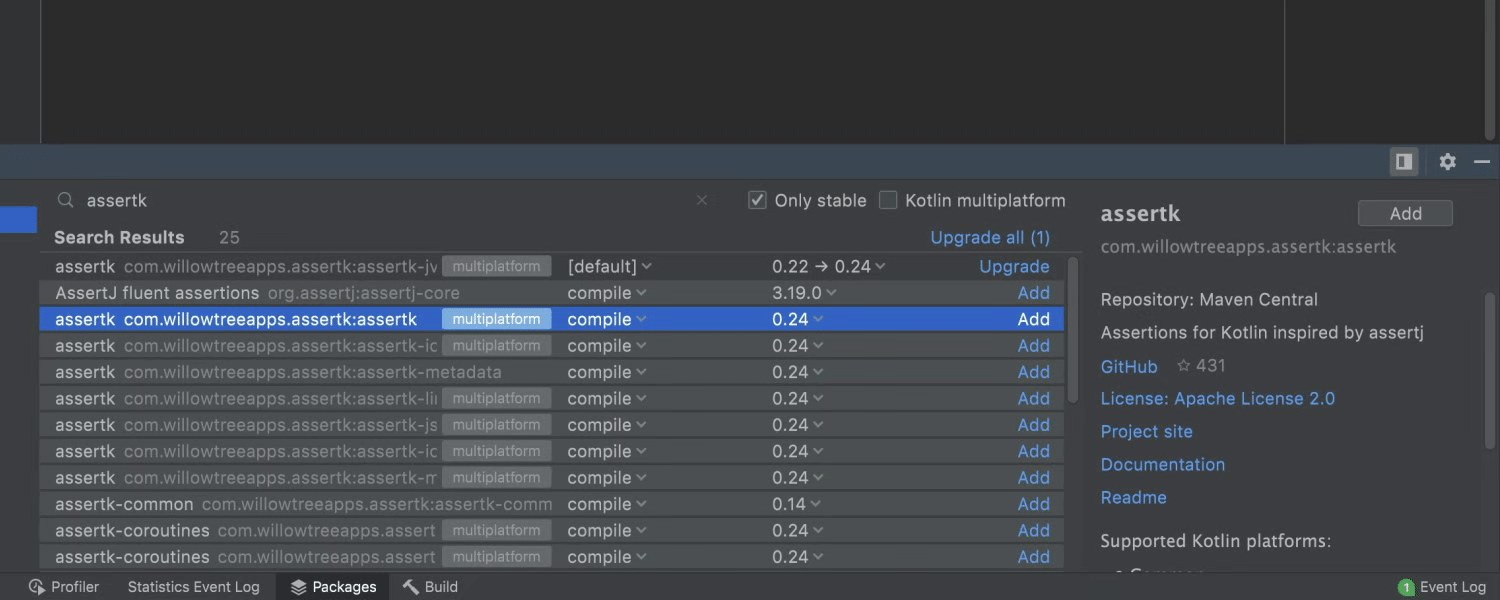Image resolution: width=1500 pixels, height=600 pixels.
Task: Click the Upgrade all (1) link
Action: point(990,238)
